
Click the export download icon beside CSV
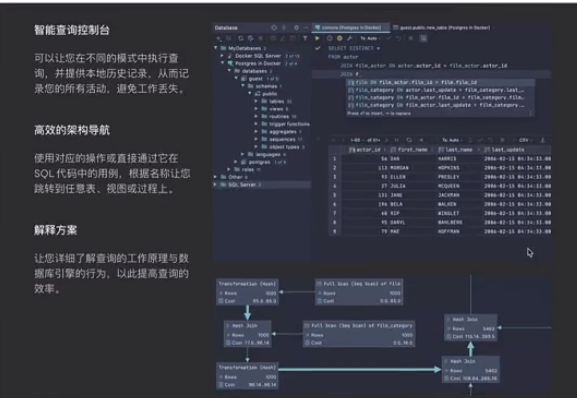point(542,140)
